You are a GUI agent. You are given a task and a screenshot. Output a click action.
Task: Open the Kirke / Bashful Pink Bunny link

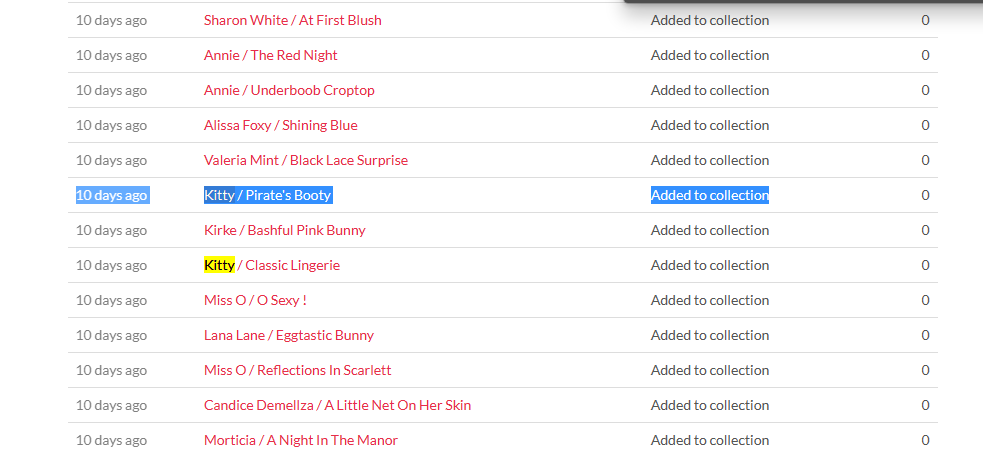click(284, 230)
